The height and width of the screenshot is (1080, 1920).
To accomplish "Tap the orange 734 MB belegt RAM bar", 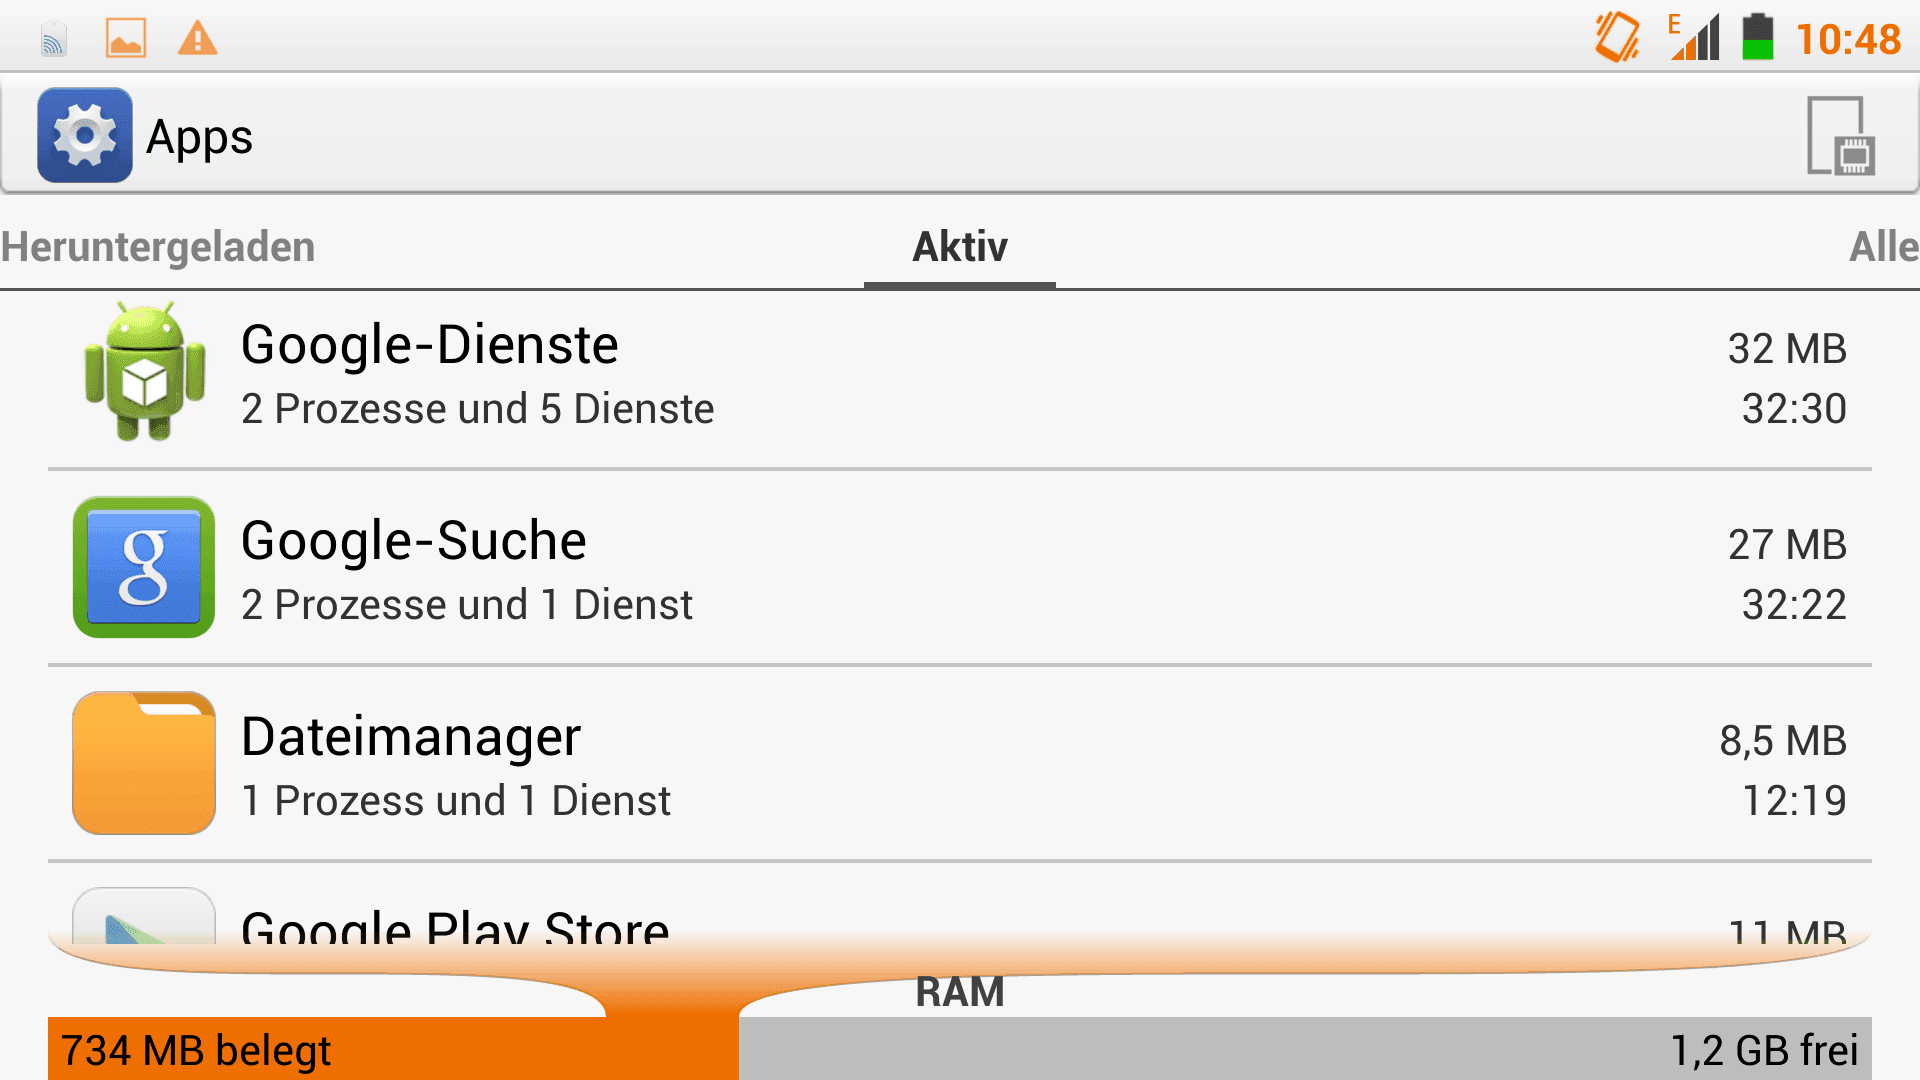I will pos(393,1049).
